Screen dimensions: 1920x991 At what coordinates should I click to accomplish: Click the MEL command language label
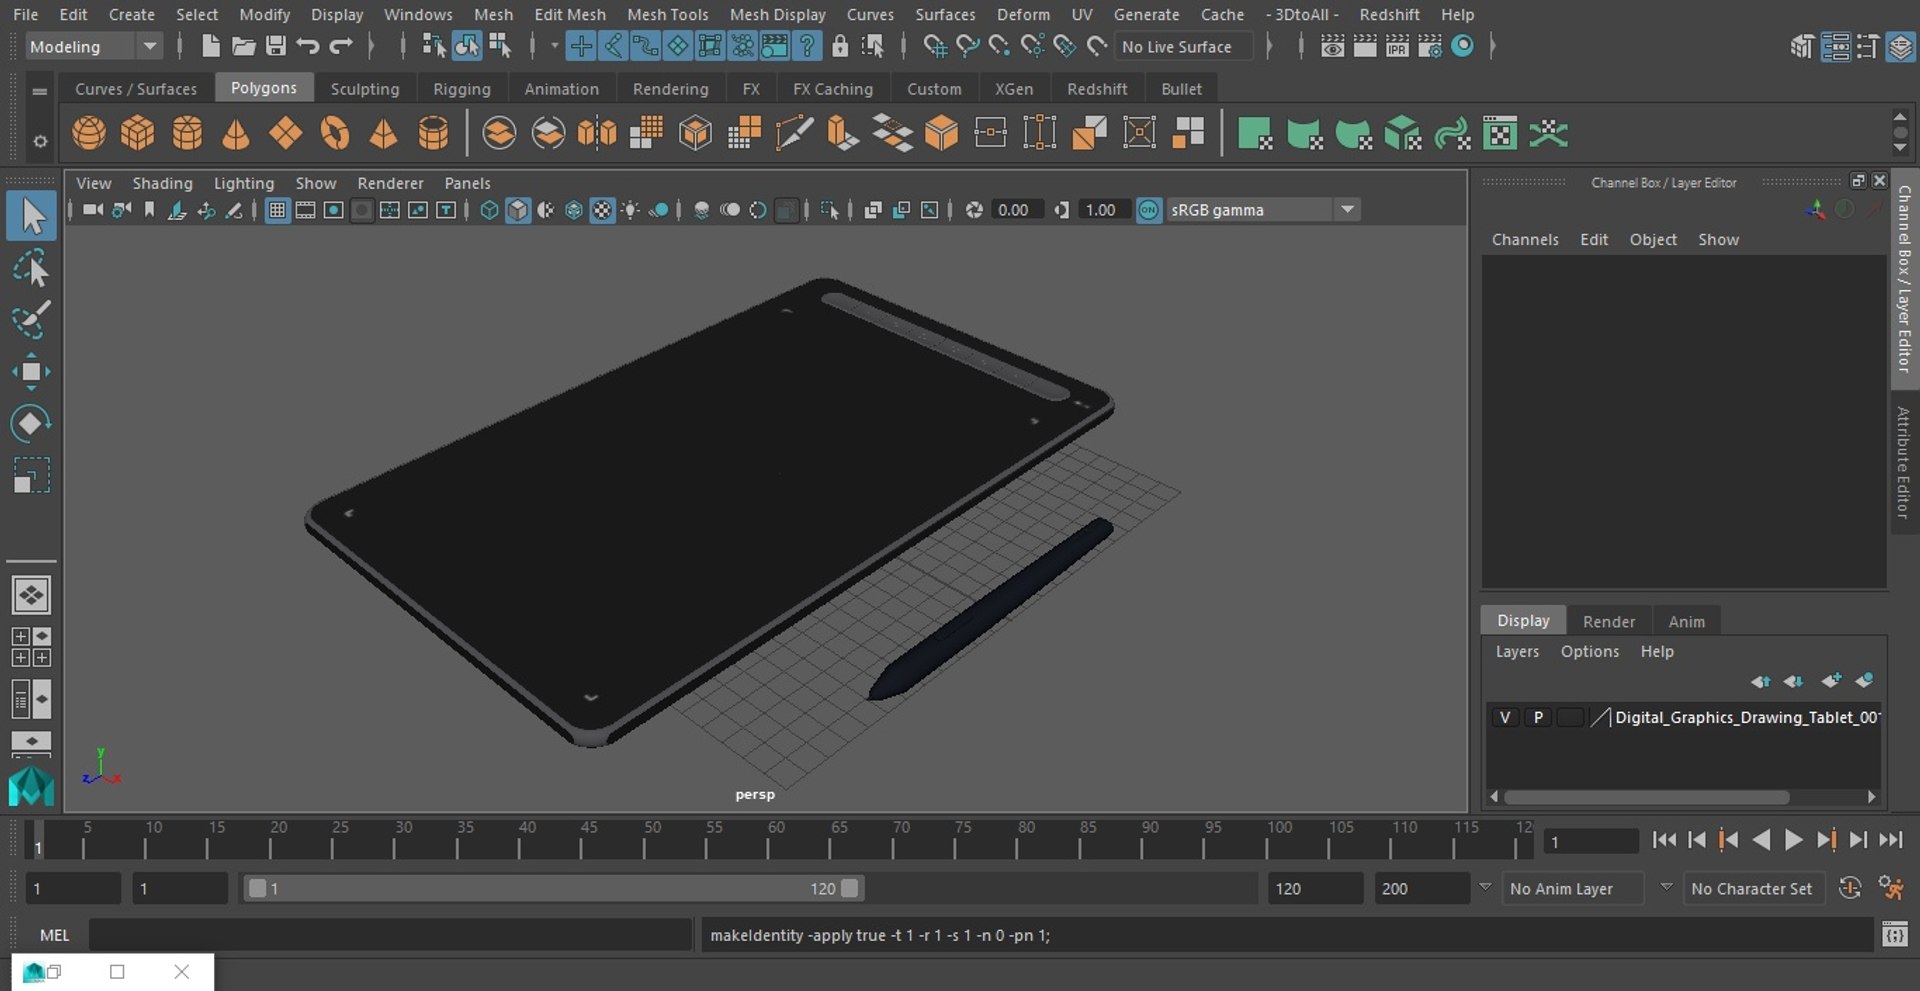(55, 935)
